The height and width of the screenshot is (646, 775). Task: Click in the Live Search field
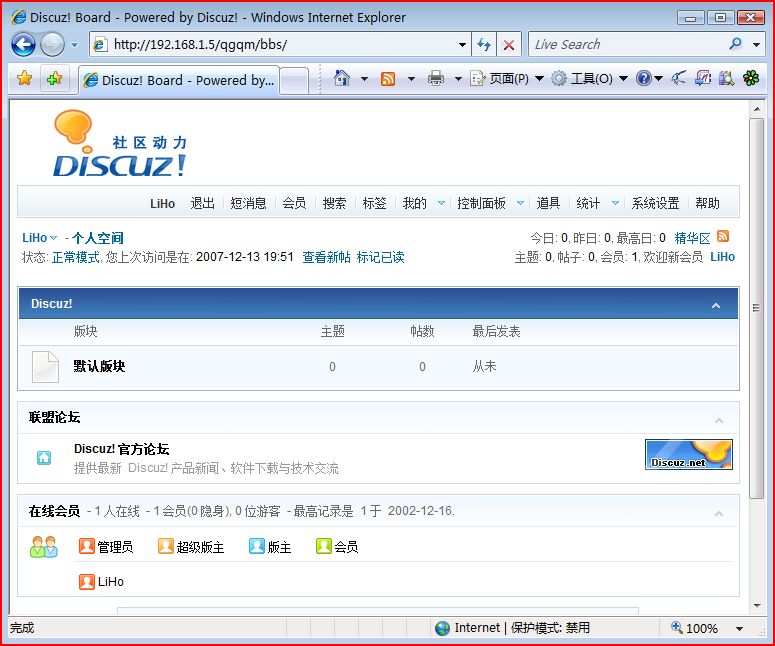pos(628,44)
